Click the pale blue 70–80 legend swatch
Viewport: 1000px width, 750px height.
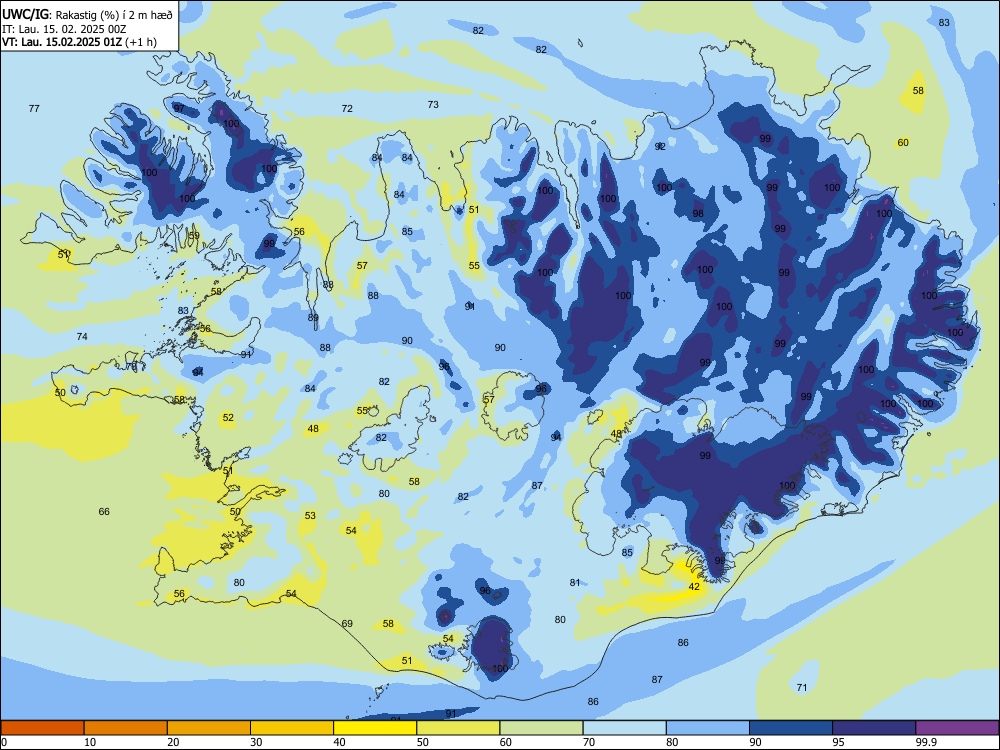coord(624,728)
